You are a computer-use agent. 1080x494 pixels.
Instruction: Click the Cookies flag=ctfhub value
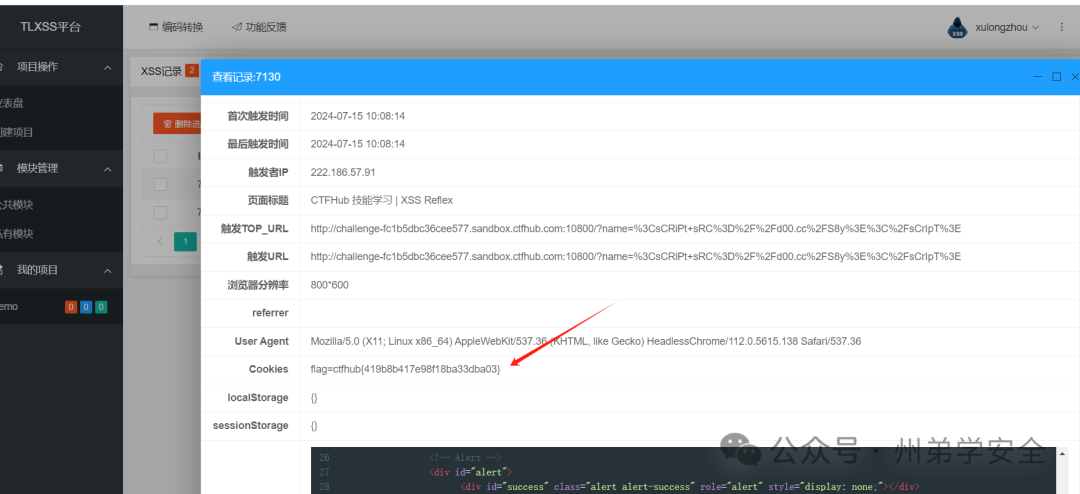(405, 369)
